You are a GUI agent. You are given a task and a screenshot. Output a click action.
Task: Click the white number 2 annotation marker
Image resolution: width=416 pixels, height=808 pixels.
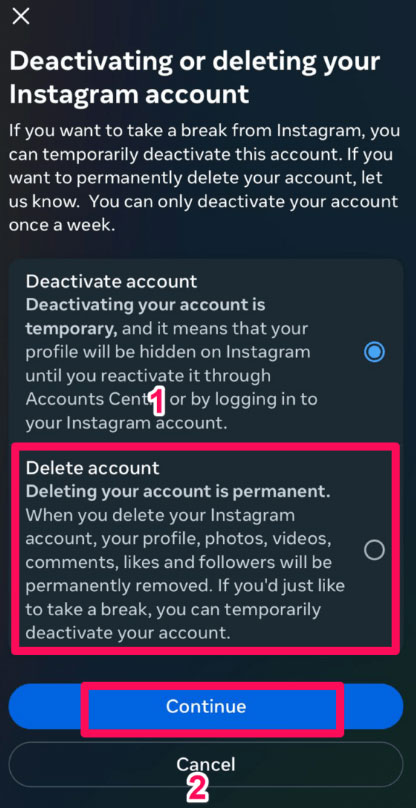point(196,787)
